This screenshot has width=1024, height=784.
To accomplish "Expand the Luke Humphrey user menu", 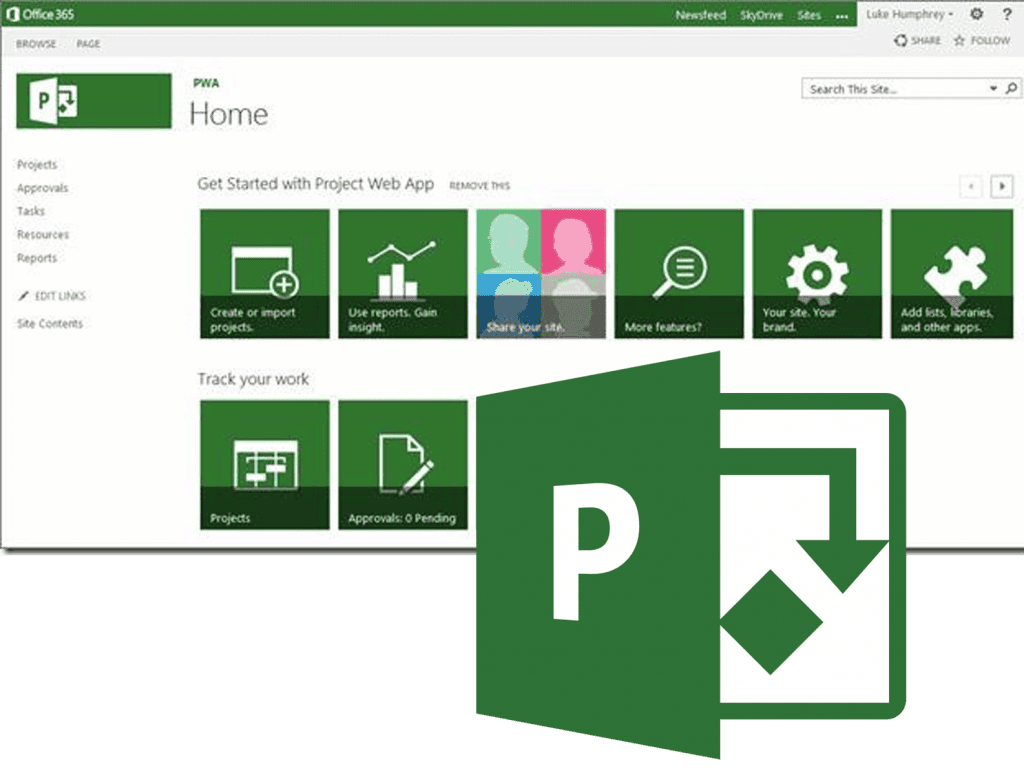I will pos(910,14).
